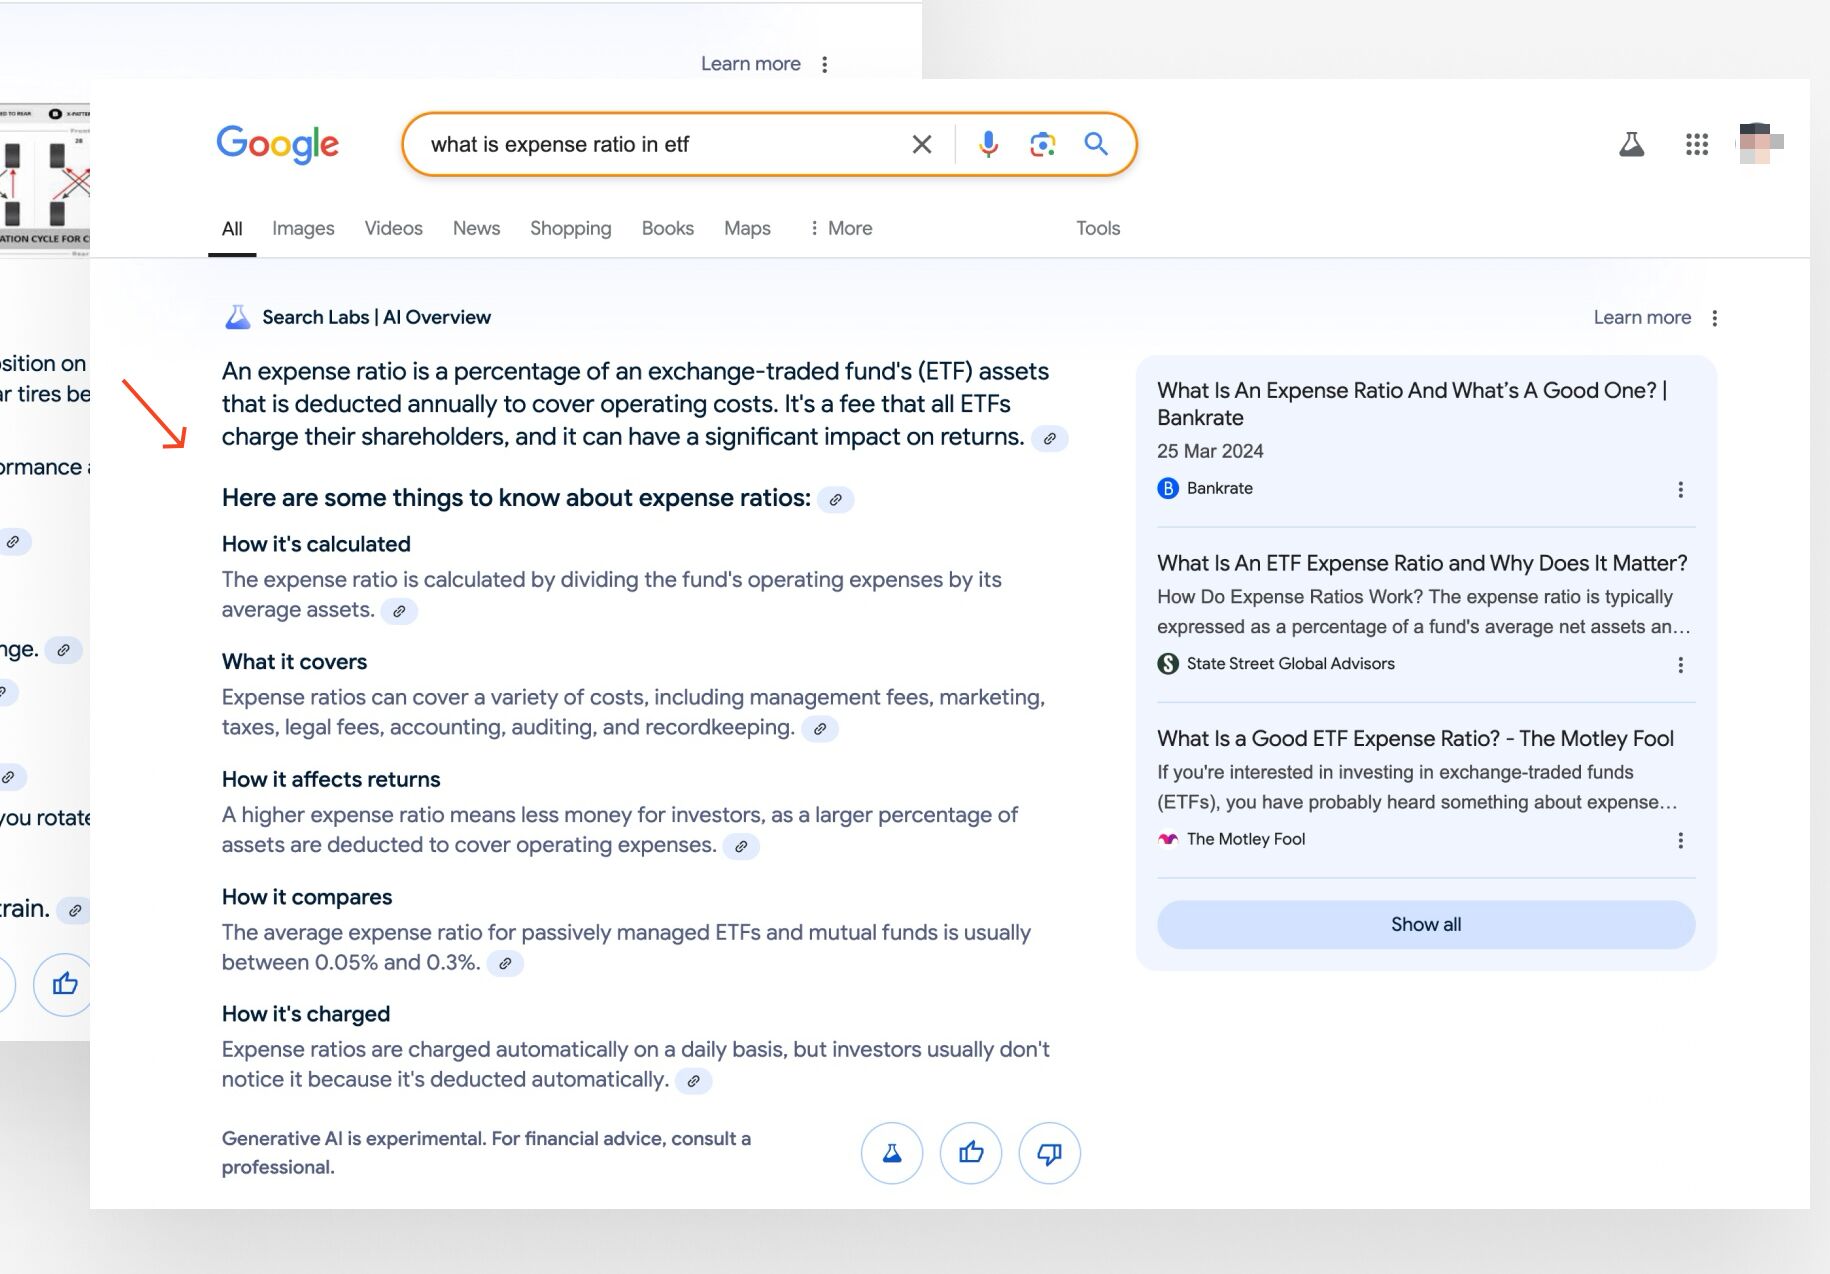Give thumbs up feedback on the AI Overview

click(x=970, y=1152)
